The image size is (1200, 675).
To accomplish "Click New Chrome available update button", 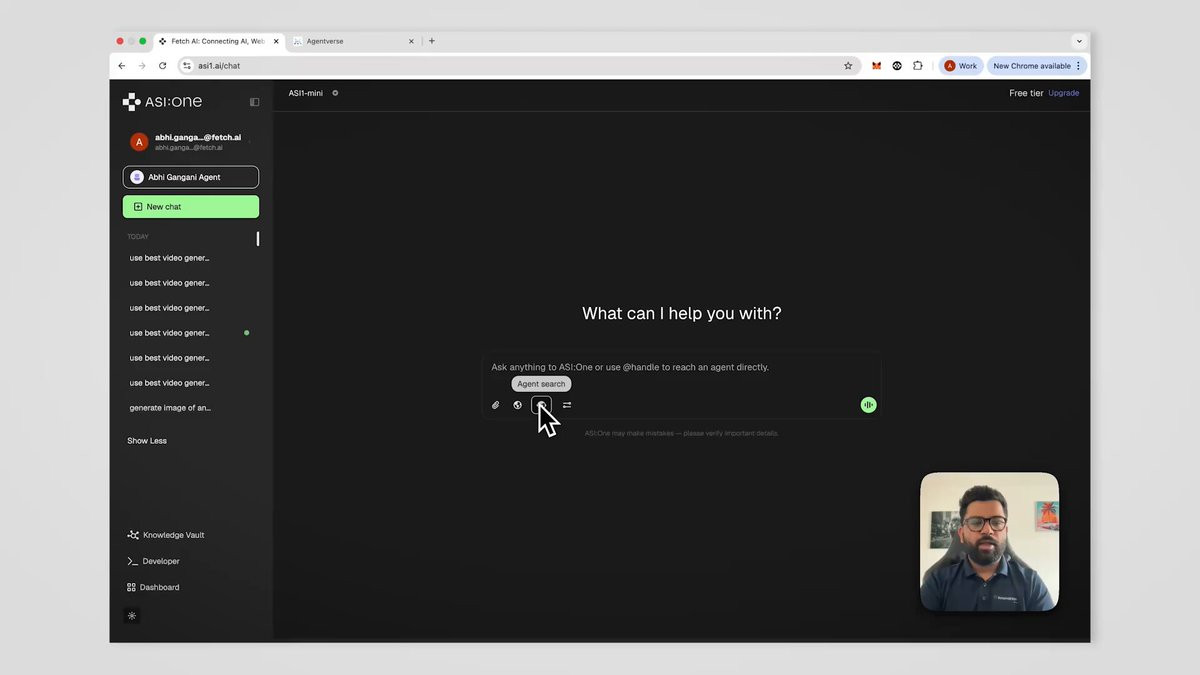I will tap(1037, 66).
